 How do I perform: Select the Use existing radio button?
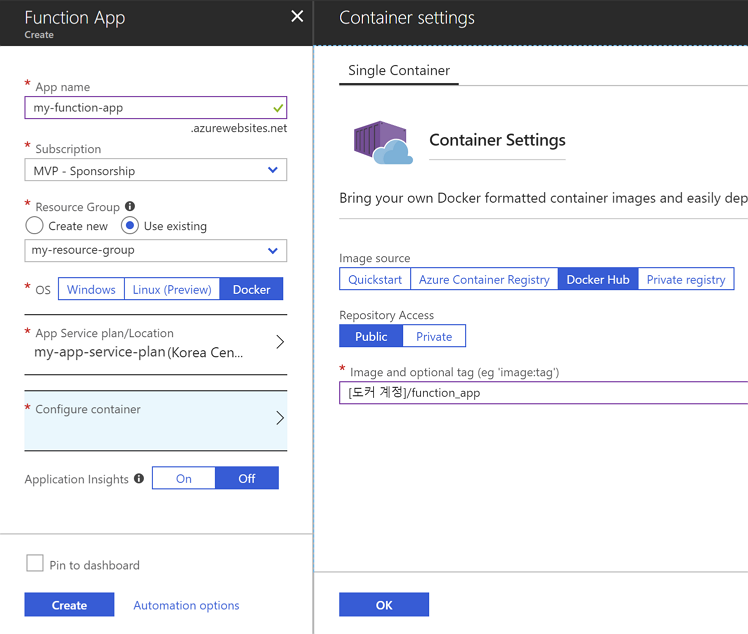[x=130, y=226]
